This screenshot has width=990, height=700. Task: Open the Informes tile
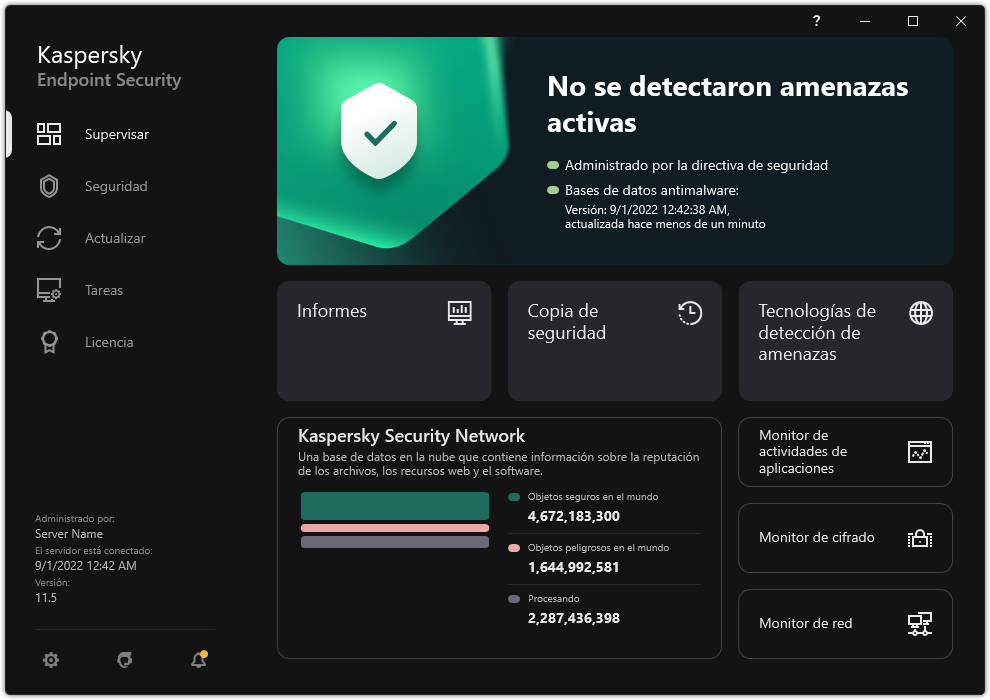click(x=383, y=340)
